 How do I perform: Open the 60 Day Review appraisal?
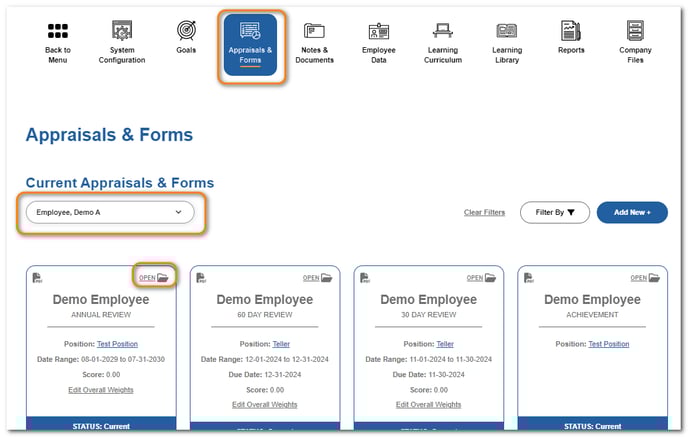(x=318, y=277)
